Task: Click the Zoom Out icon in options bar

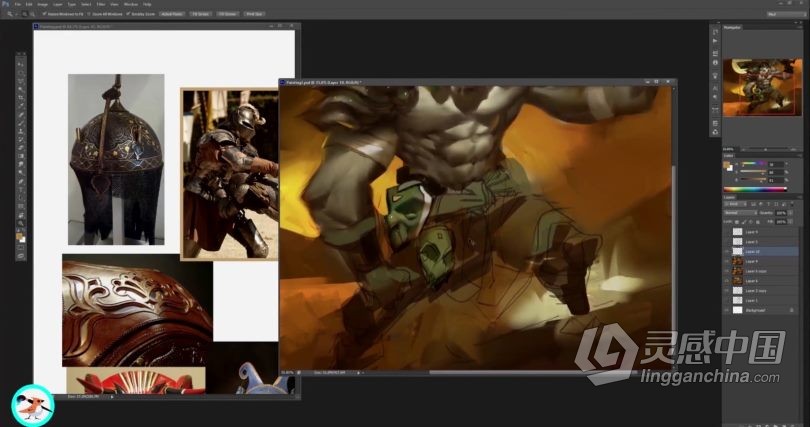Action: click(x=33, y=14)
